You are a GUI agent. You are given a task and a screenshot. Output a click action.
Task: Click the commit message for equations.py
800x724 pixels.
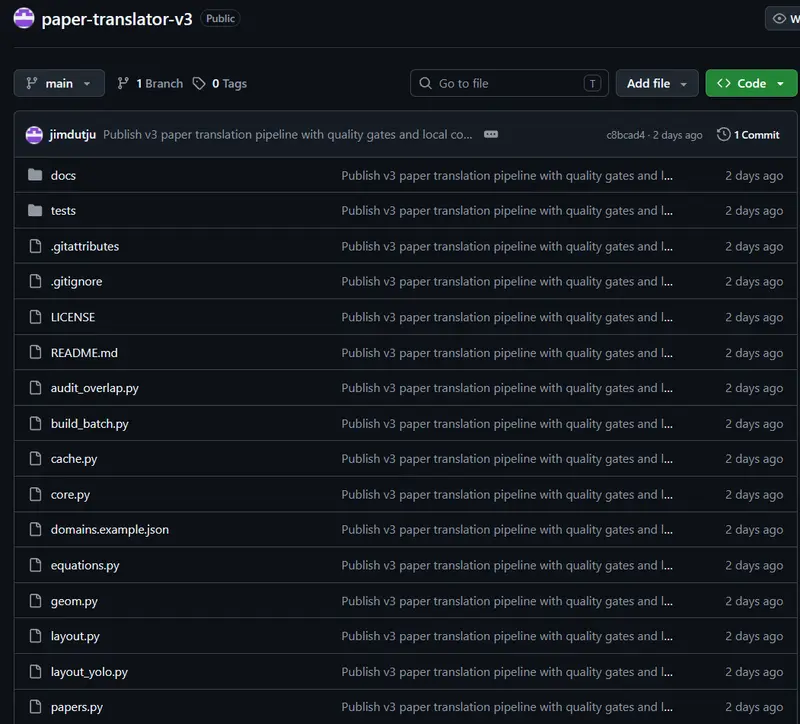pos(507,565)
